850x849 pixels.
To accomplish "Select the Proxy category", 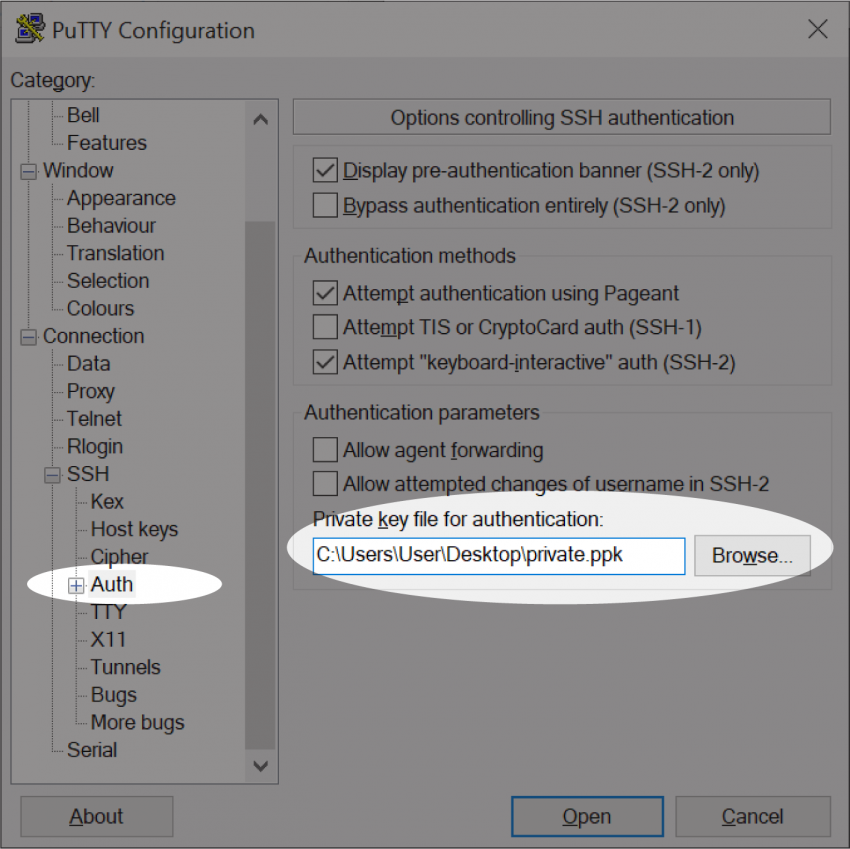I will point(90,391).
